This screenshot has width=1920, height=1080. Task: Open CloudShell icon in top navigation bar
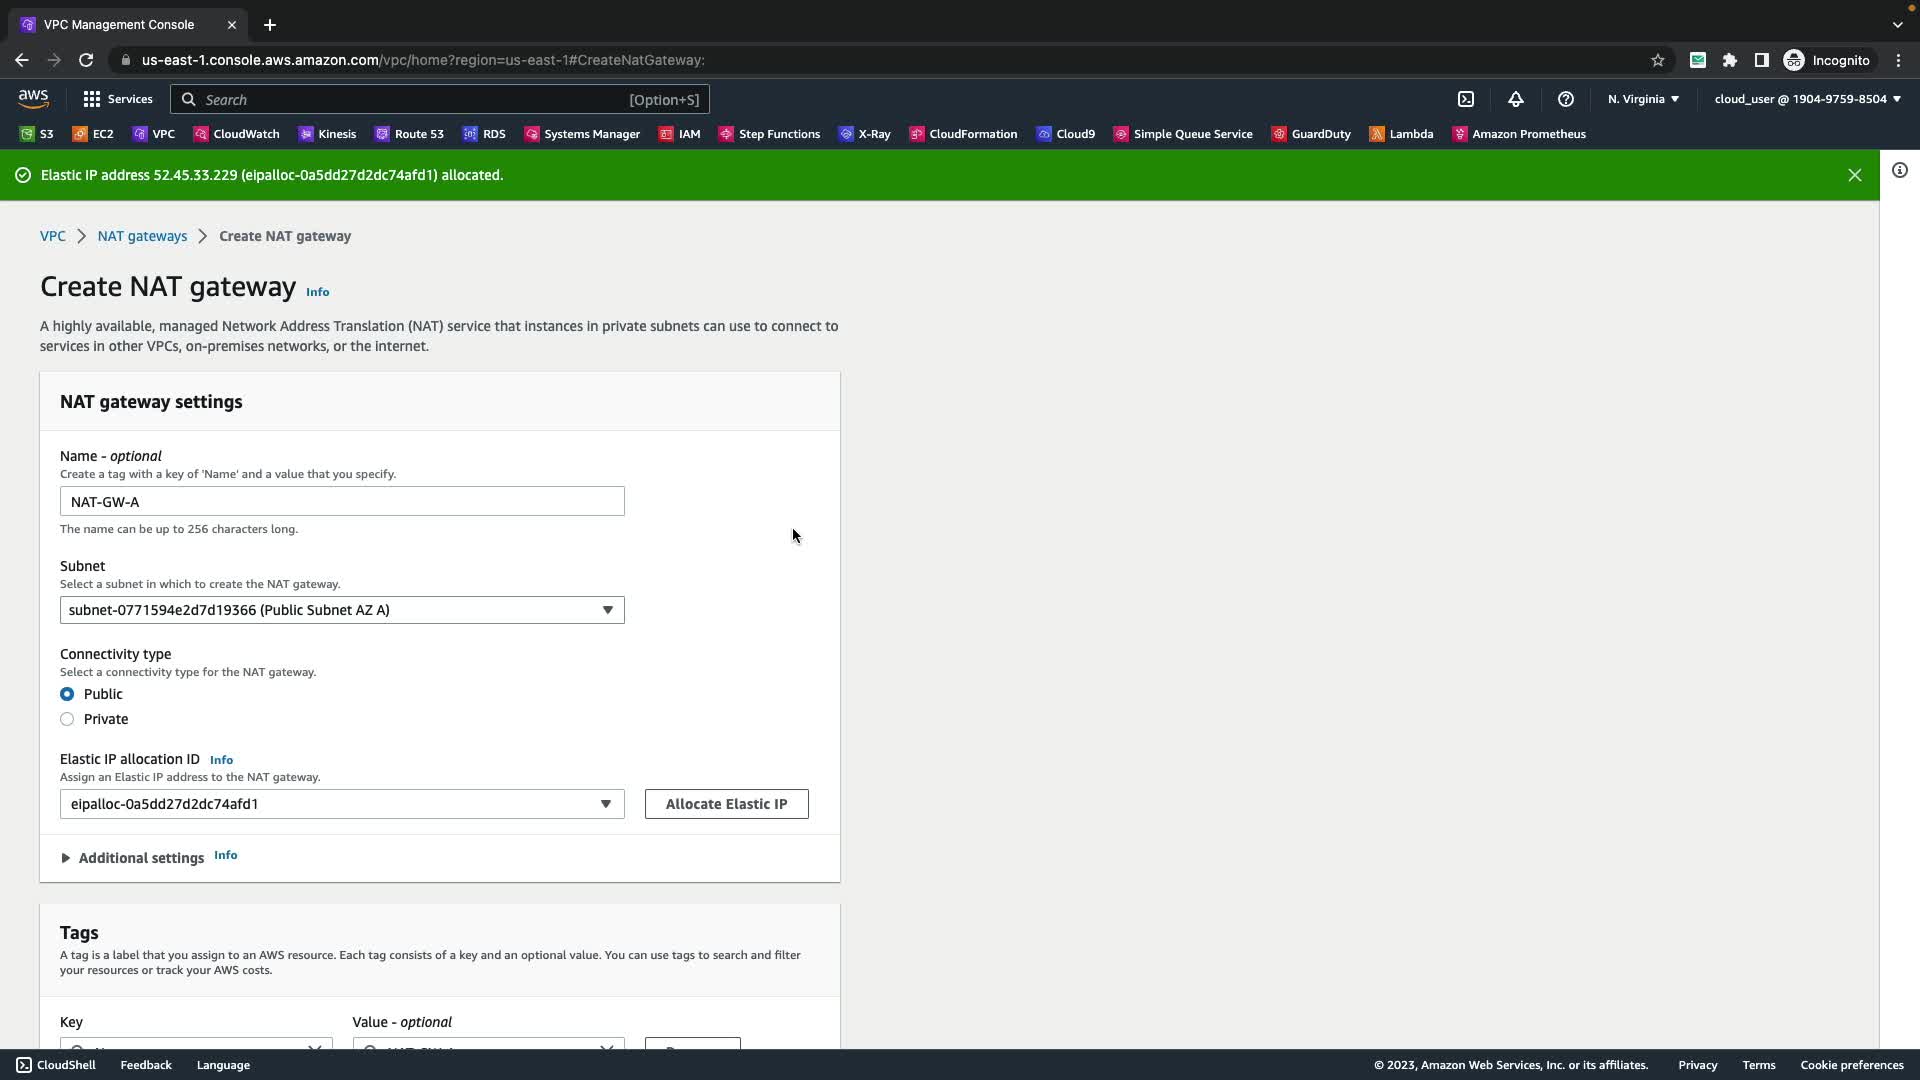tap(1465, 99)
